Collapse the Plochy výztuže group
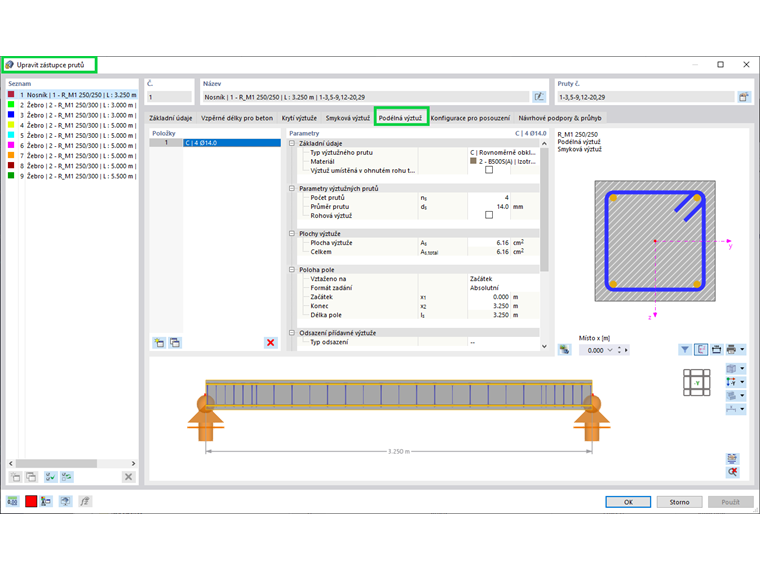 point(292,234)
